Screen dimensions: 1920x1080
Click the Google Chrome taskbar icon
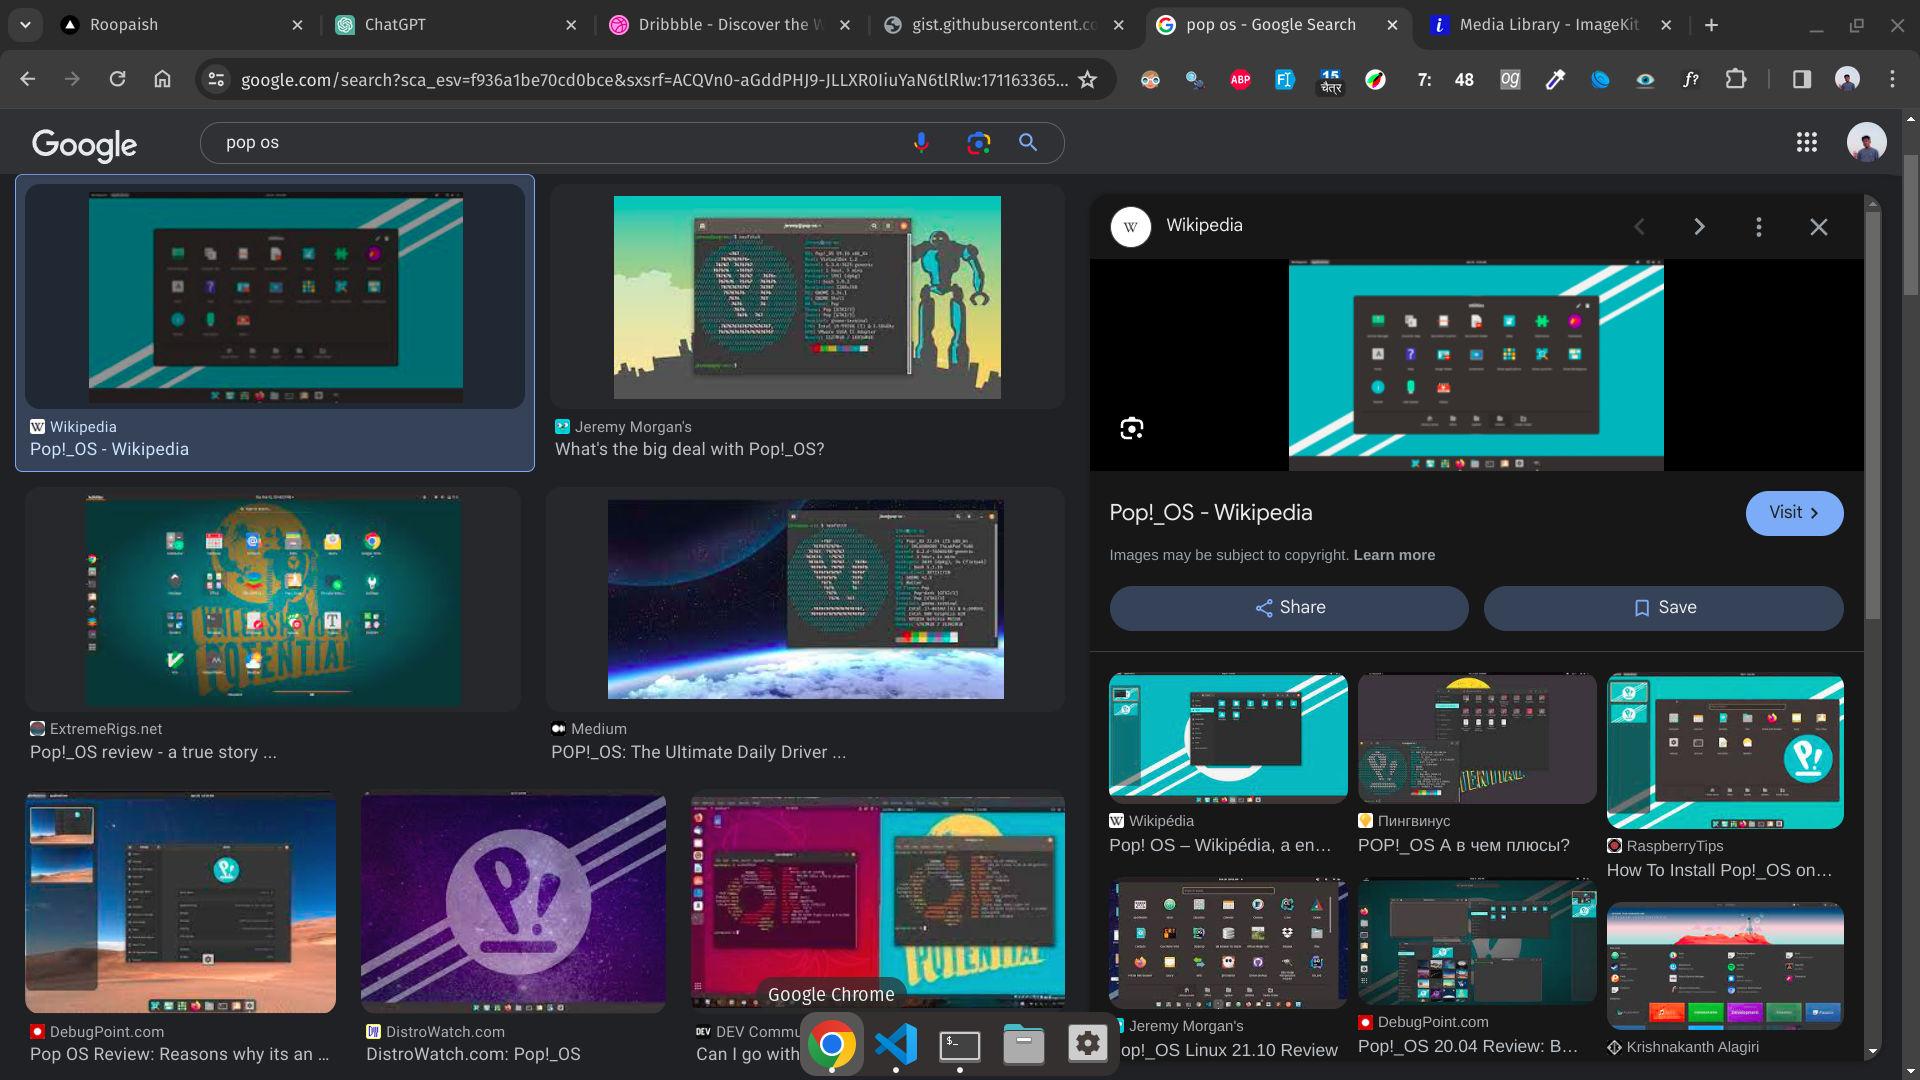click(832, 1043)
